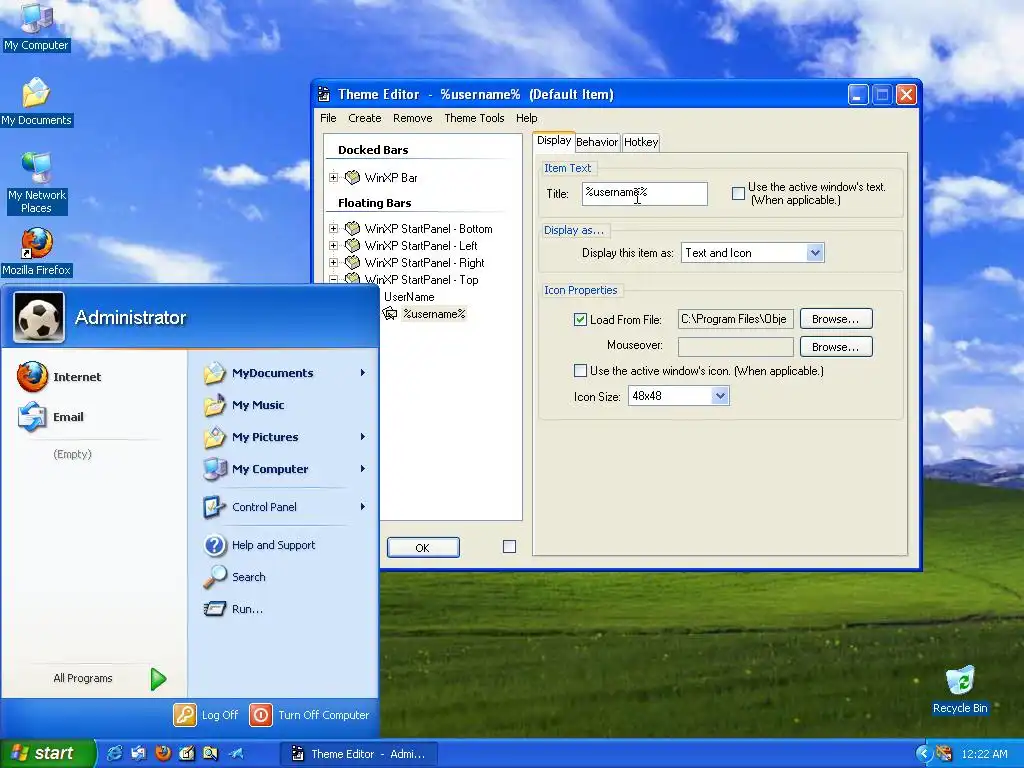This screenshot has width=1024, height=768.
Task: Collapse WinXP StartPanel - Top node
Action: pos(333,279)
